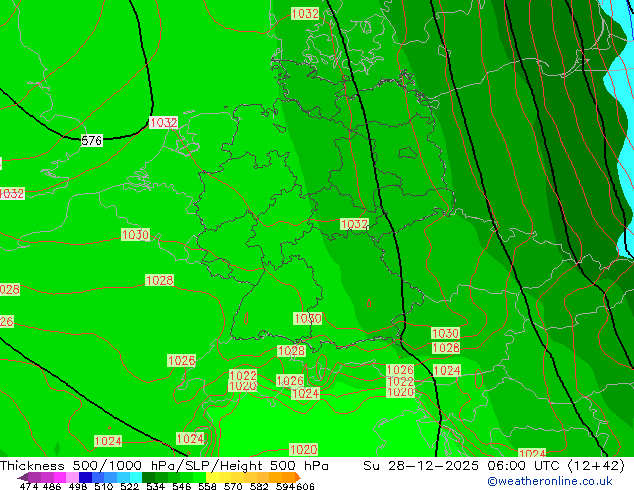Select the 1032 label at the map's top edge
The image size is (634, 490).
pyautogui.click(x=305, y=13)
